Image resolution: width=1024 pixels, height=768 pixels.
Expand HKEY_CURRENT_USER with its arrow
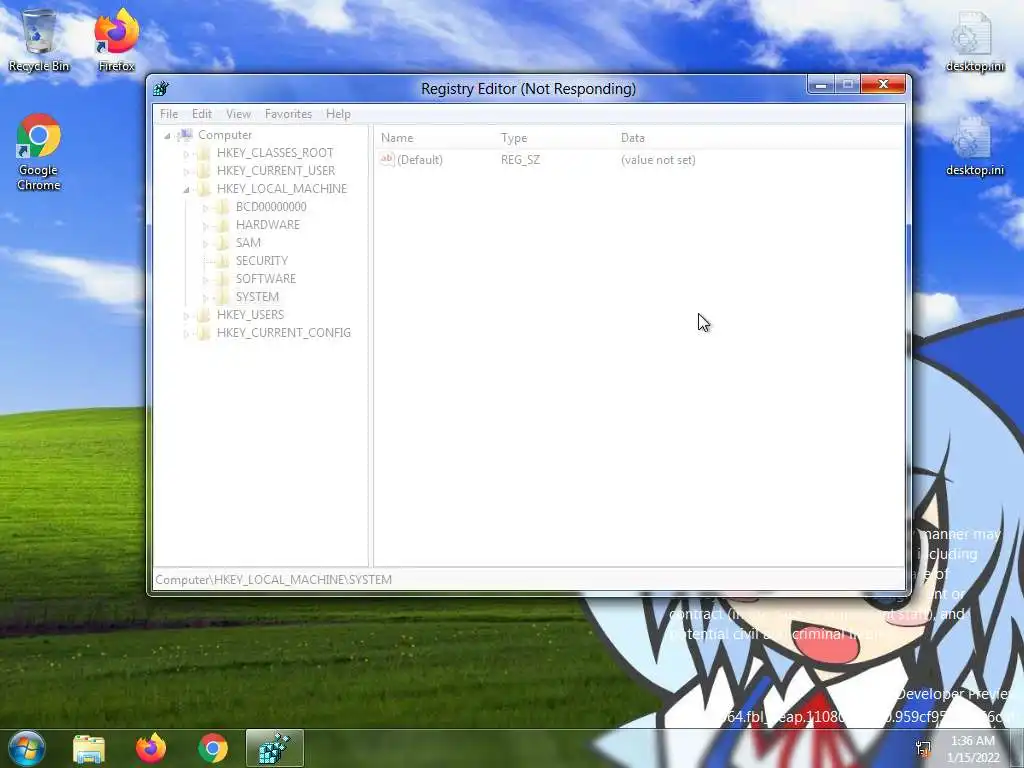186,171
